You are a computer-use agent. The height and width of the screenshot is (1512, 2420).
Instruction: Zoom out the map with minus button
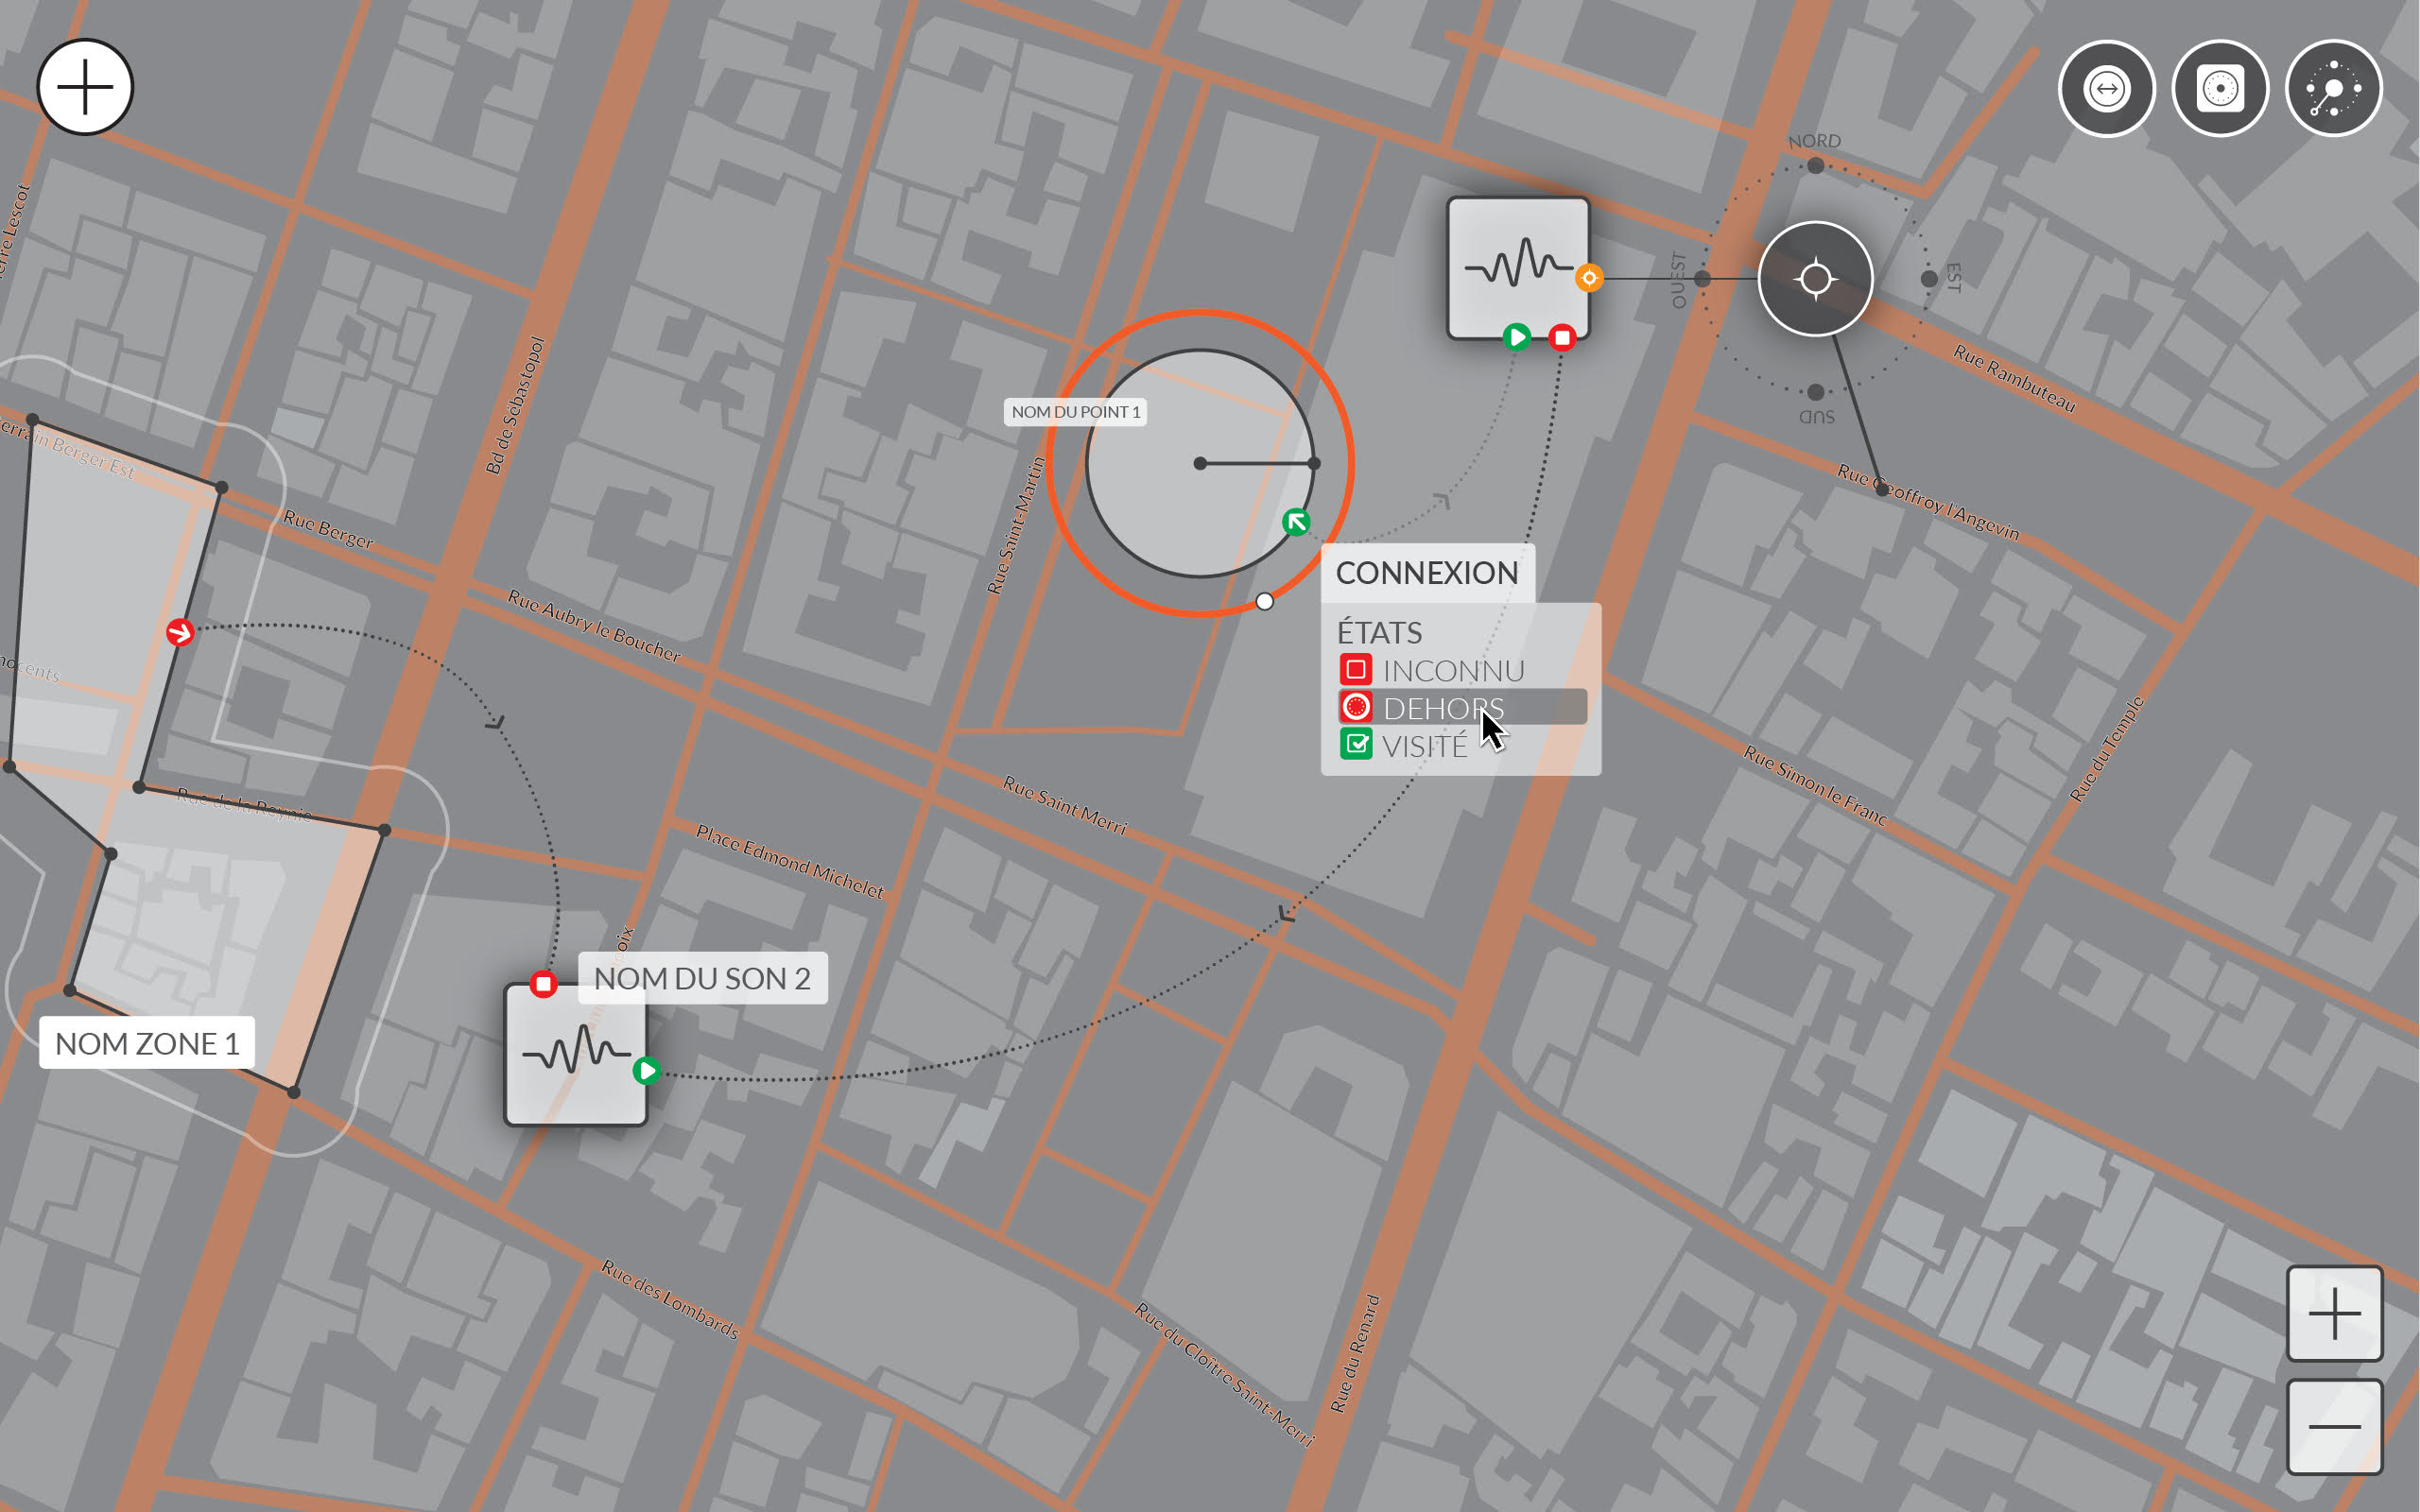[x=2334, y=1426]
